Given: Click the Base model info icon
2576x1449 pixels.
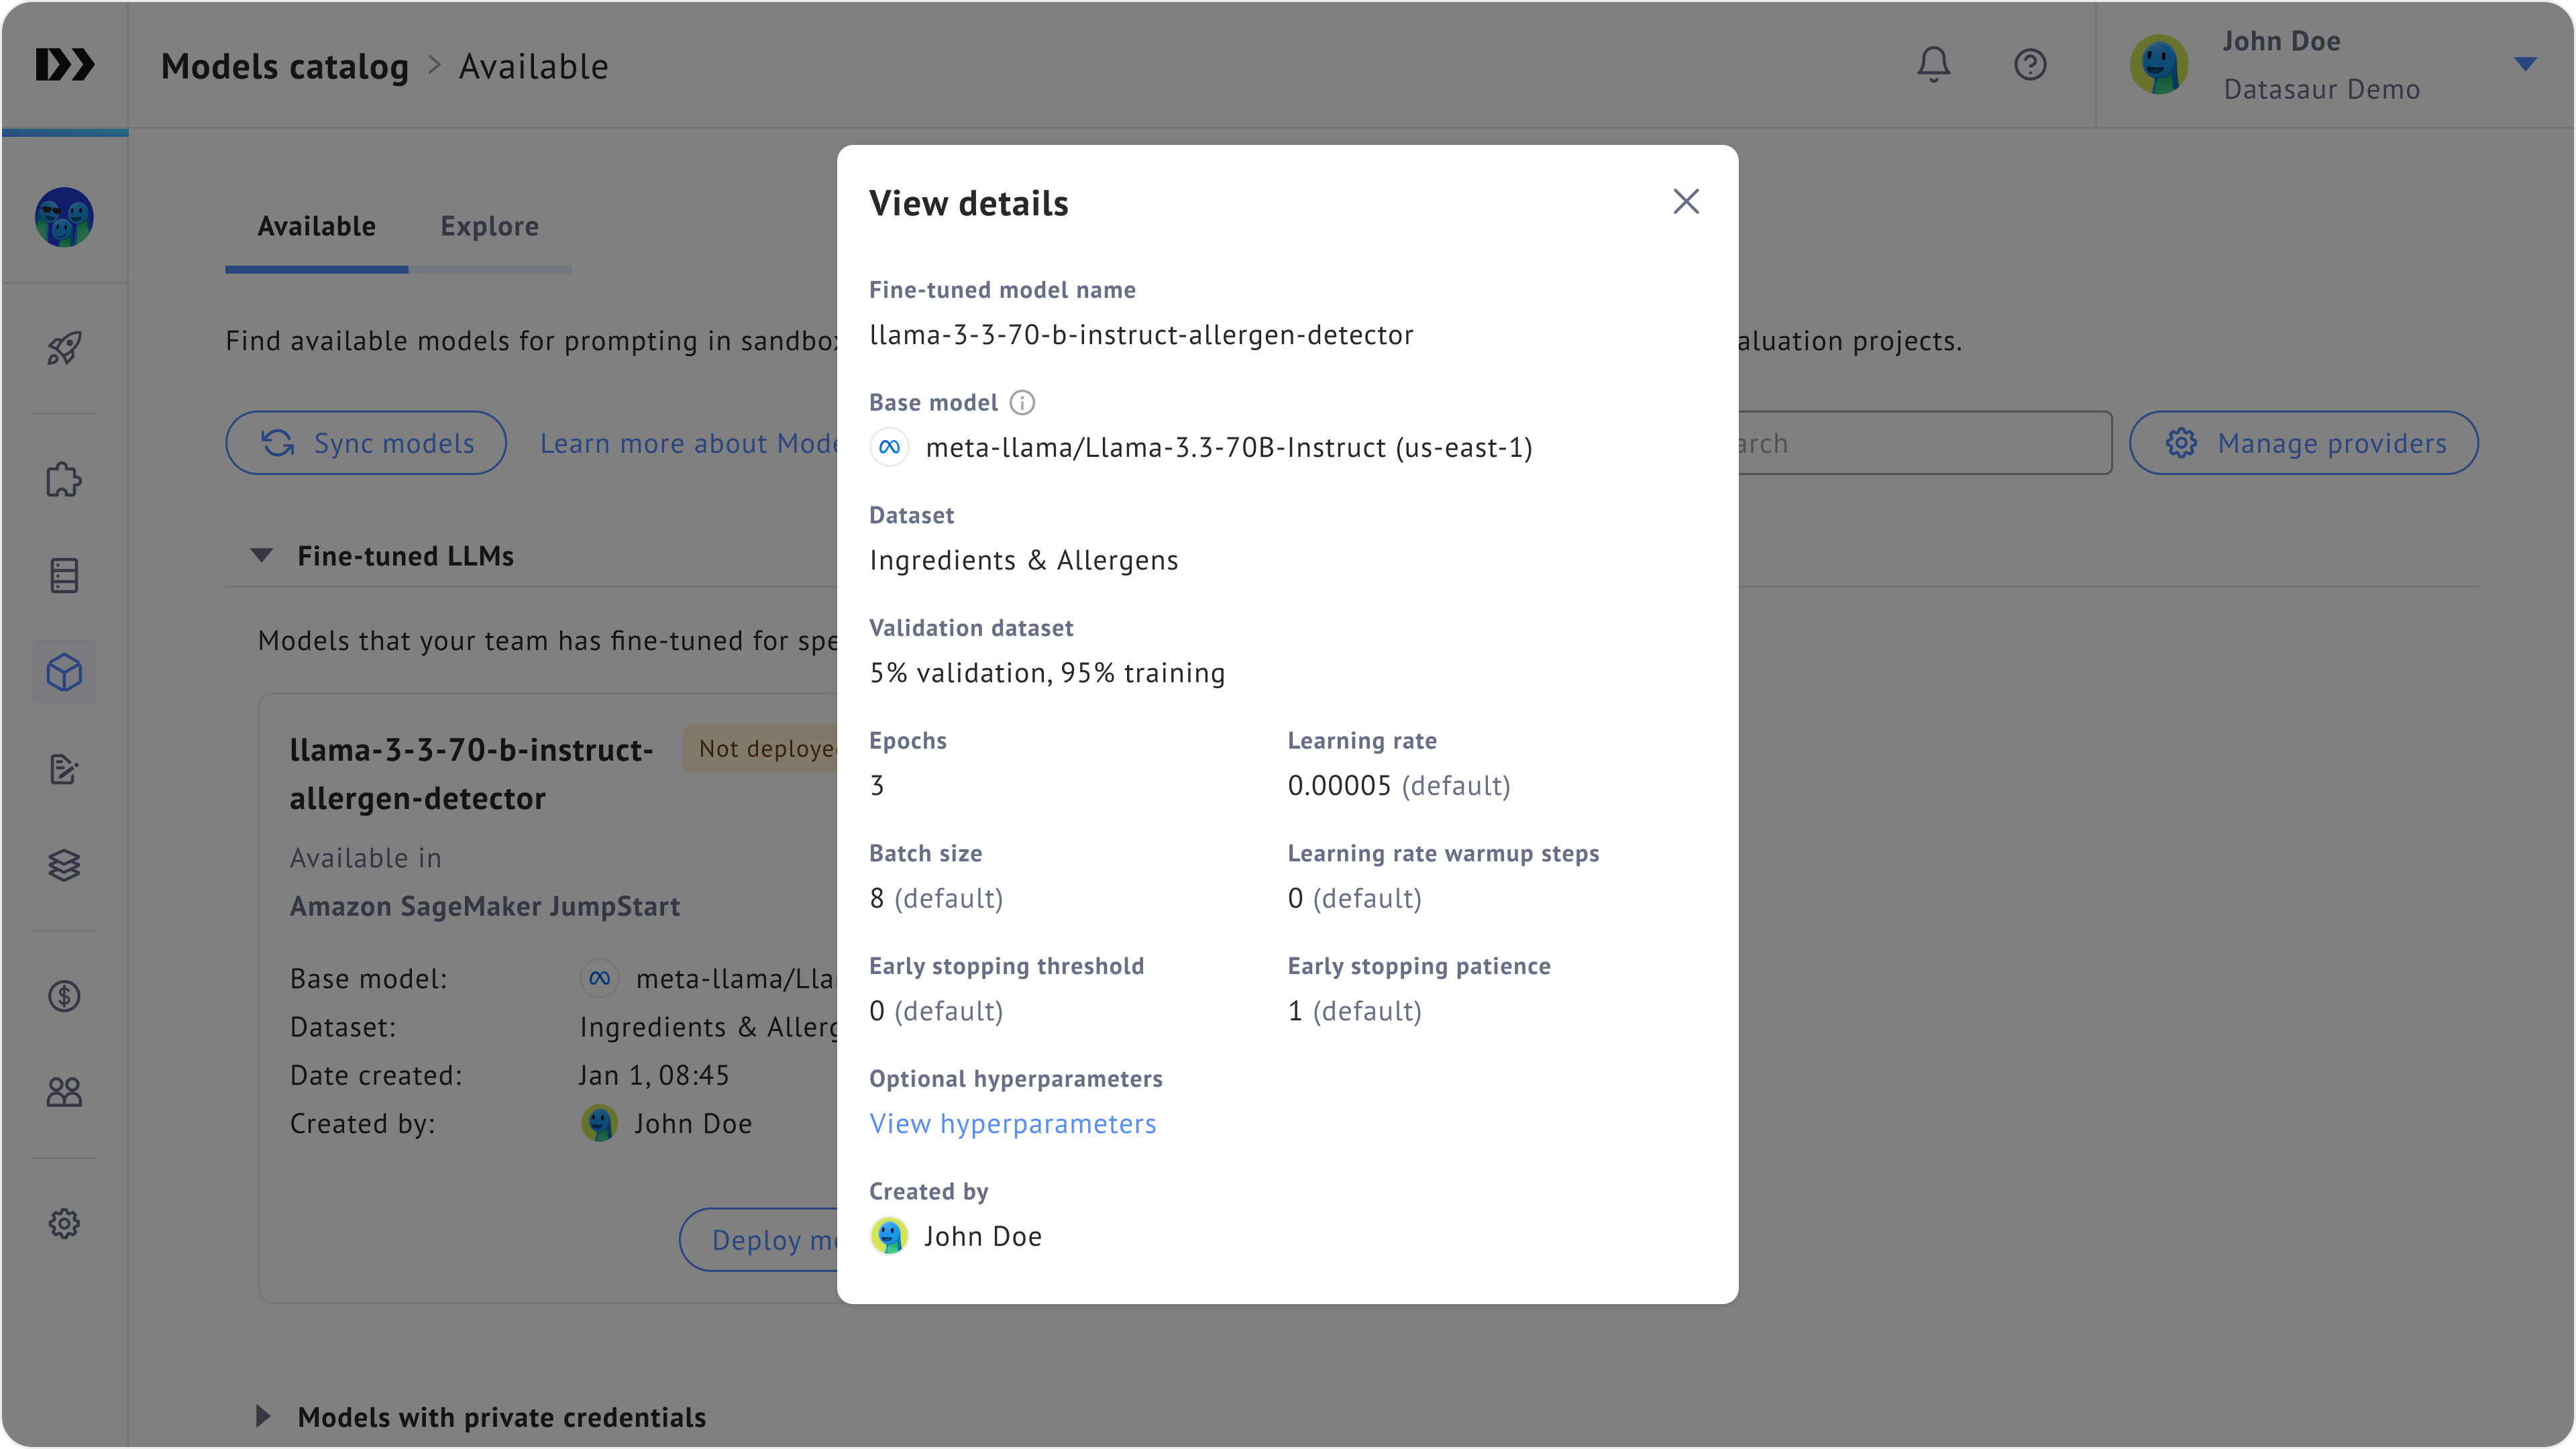Looking at the screenshot, I should (1022, 402).
